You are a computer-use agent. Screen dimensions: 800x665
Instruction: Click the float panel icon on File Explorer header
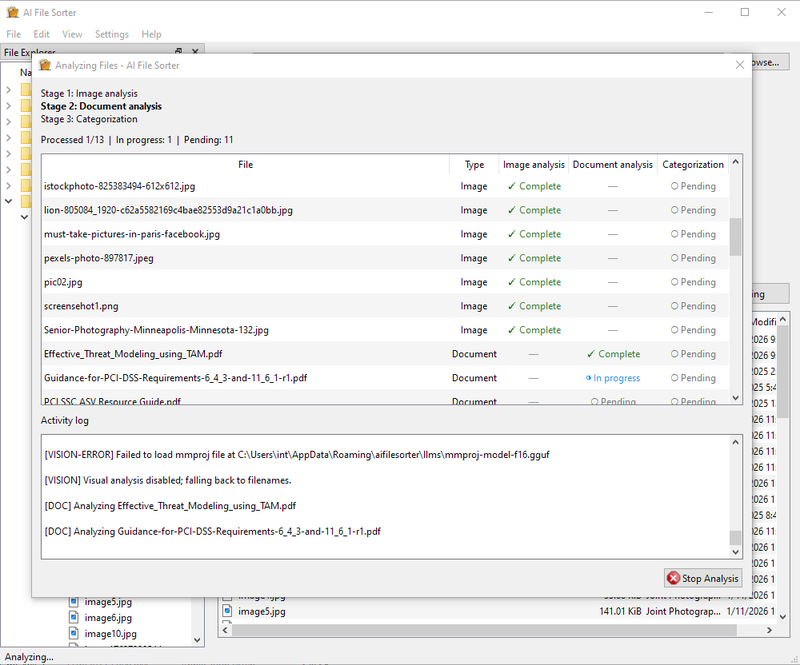click(178, 51)
